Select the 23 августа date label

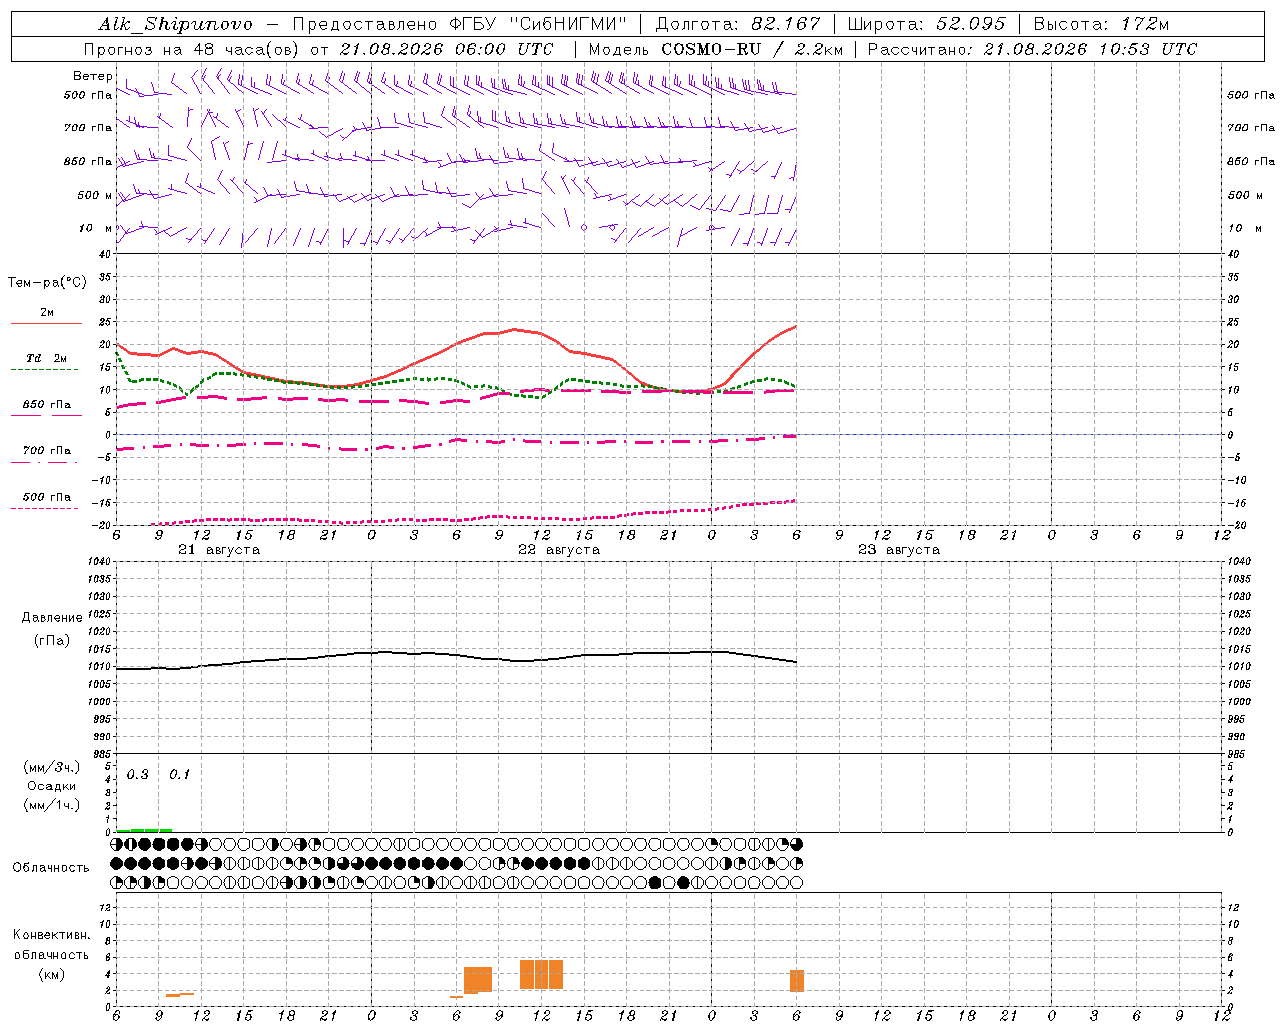[899, 550]
